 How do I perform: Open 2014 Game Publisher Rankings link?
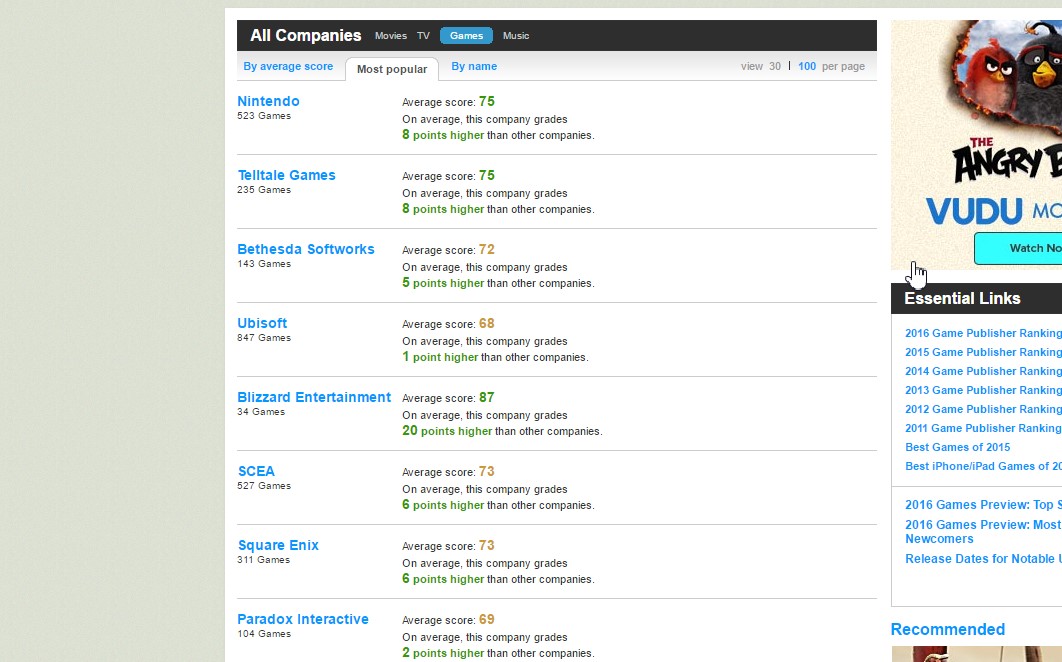(983, 371)
